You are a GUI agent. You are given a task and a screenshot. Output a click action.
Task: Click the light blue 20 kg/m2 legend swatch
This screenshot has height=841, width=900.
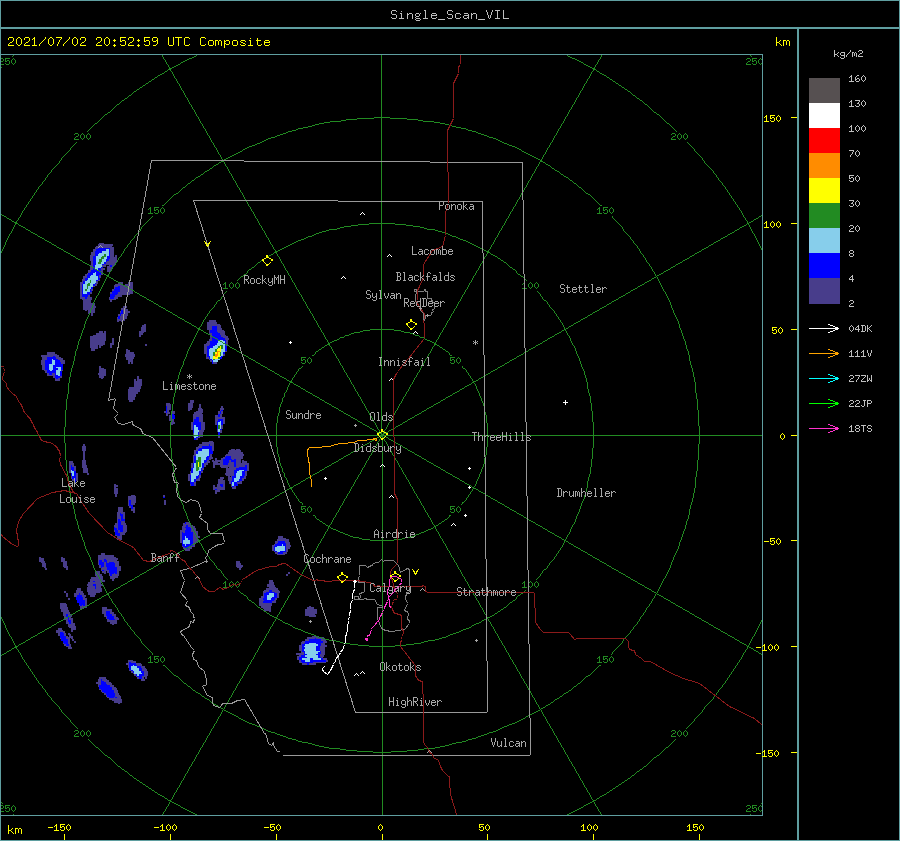[x=824, y=241]
